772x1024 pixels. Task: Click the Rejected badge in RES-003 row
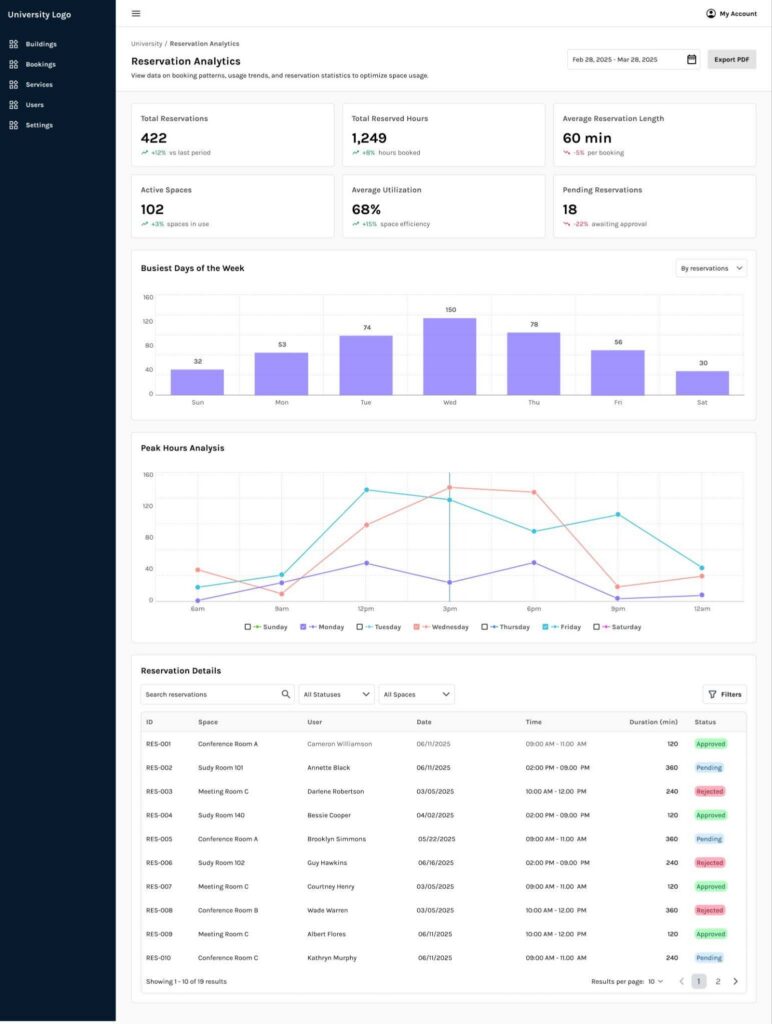click(709, 792)
